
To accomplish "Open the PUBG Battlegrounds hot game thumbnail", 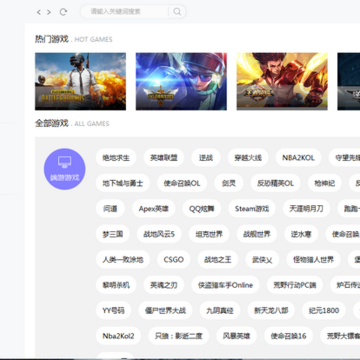I will tap(80, 81).
